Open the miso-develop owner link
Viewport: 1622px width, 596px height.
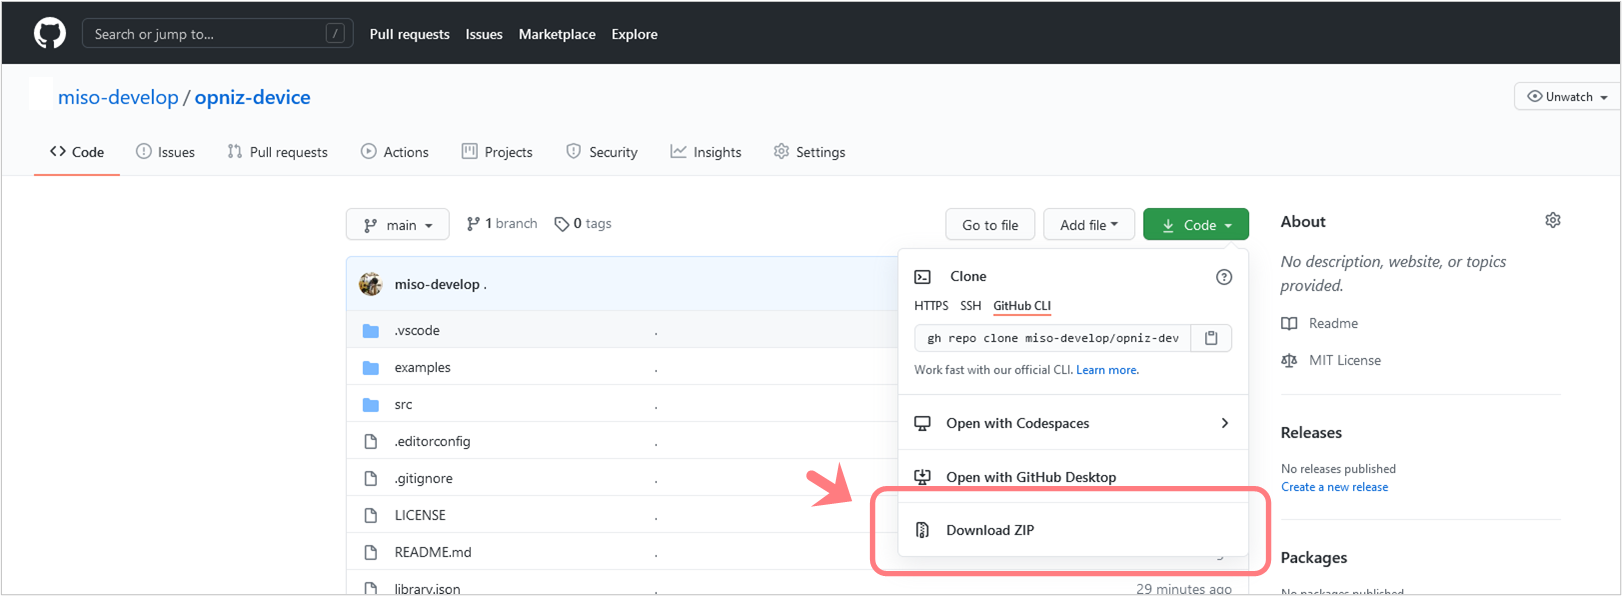(x=118, y=97)
